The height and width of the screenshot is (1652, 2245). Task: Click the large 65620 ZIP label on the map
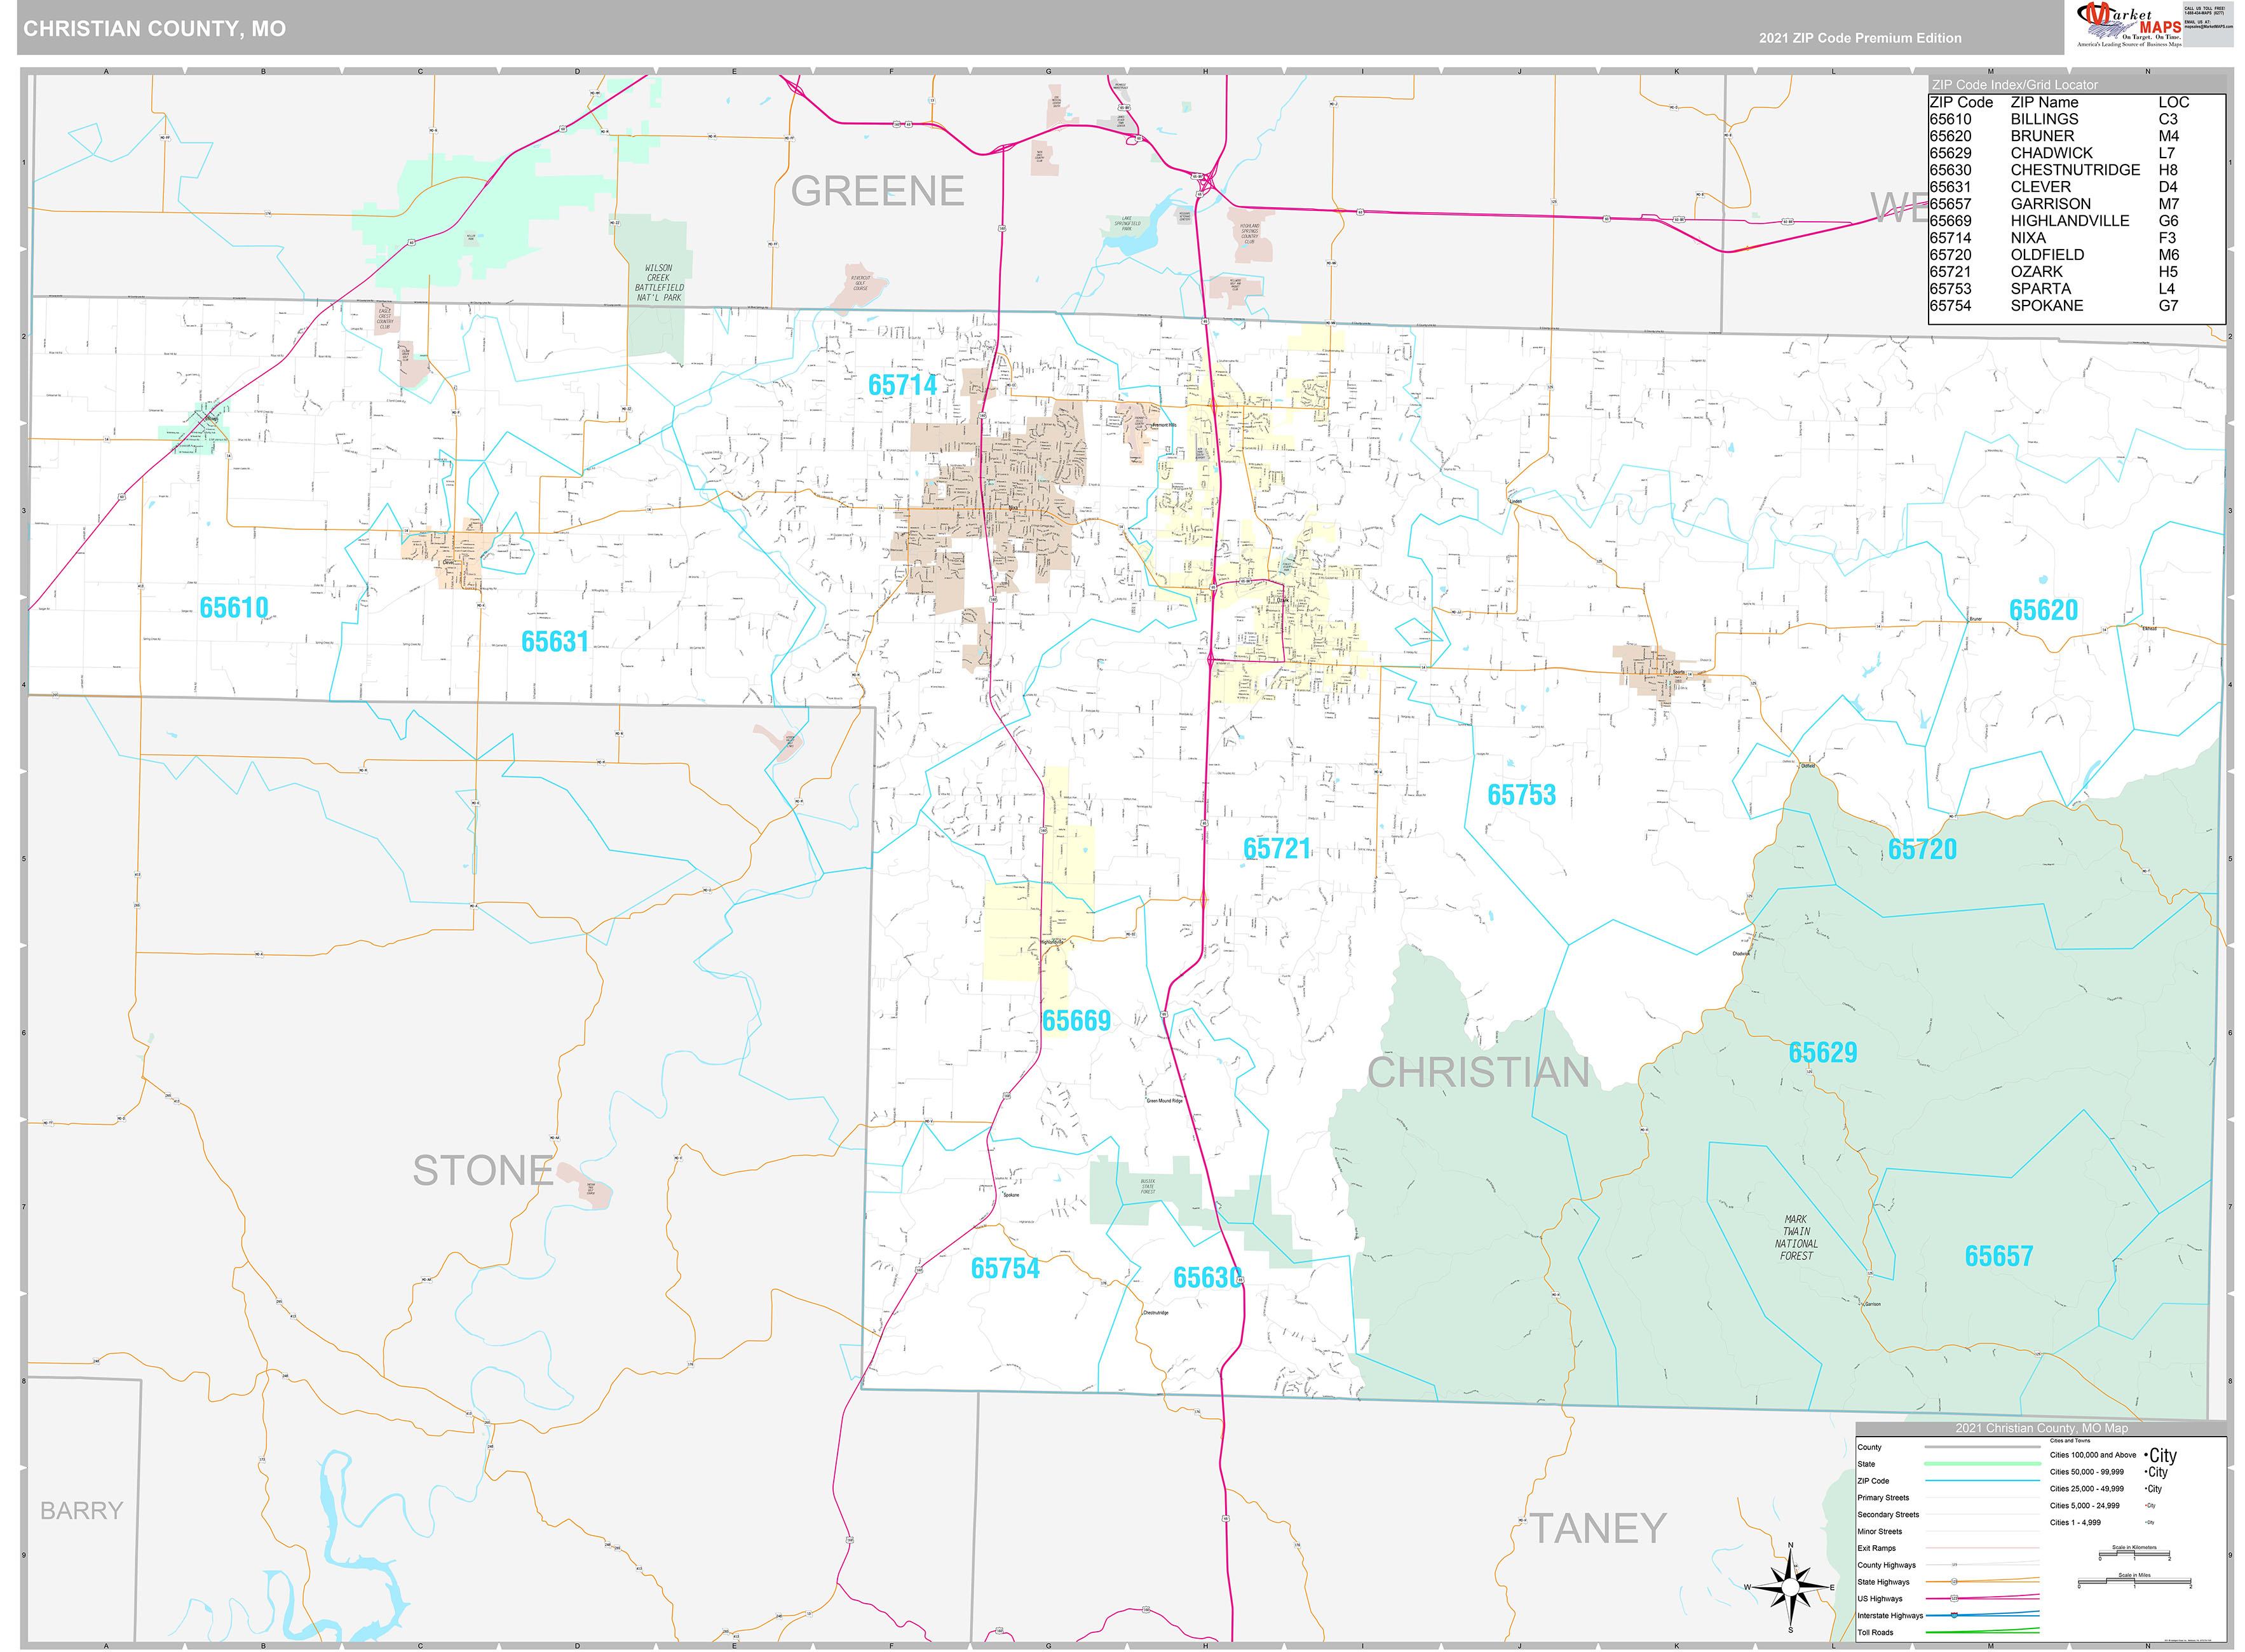pyautogui.click(x=2044, y=610)
